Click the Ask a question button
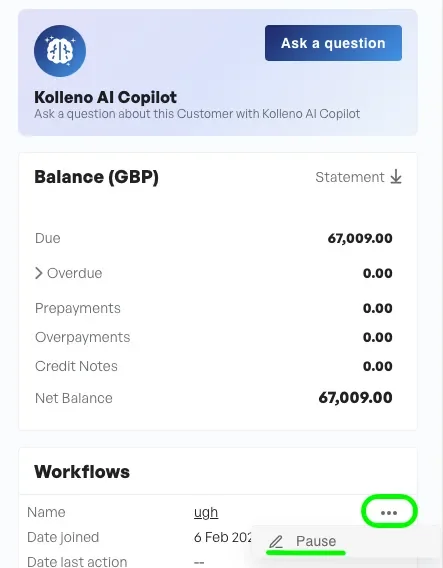 pos(333,43)
